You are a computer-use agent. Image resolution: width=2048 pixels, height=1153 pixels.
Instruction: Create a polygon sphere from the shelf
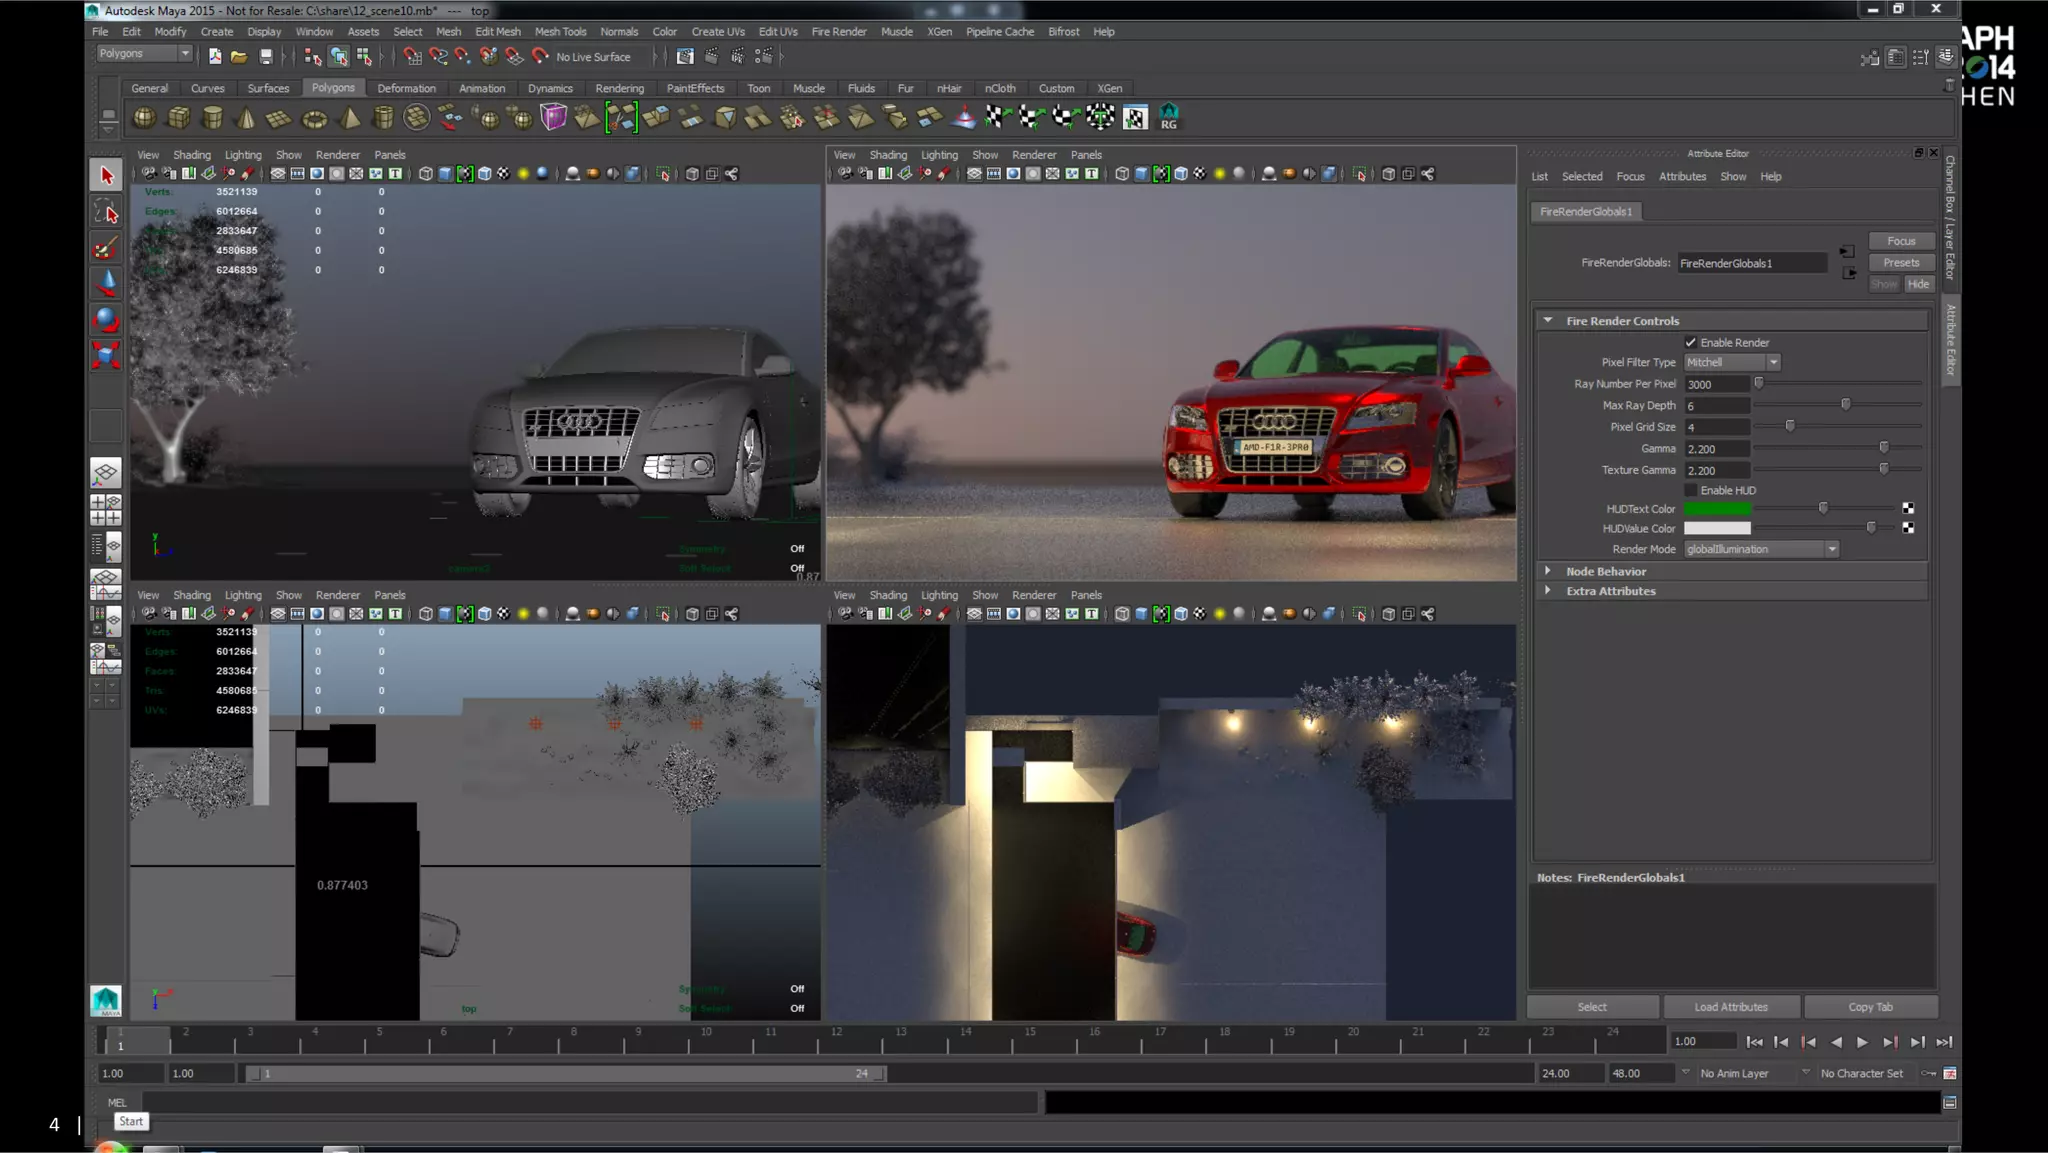coord(144,118)
